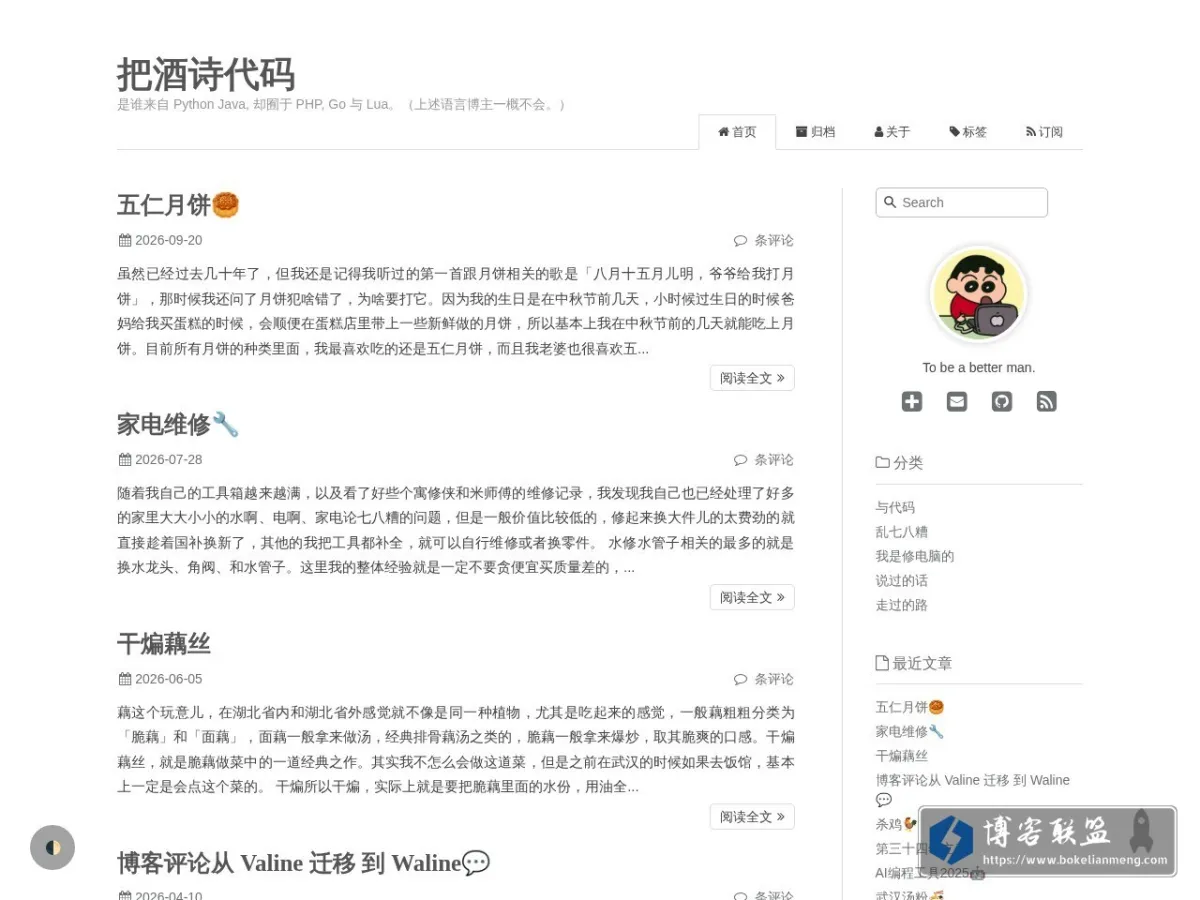Image resolution: width=1200 pixels, height=900 pixels.
Task: Select category 走过的路 in sidebar
Action: (902, 605)
